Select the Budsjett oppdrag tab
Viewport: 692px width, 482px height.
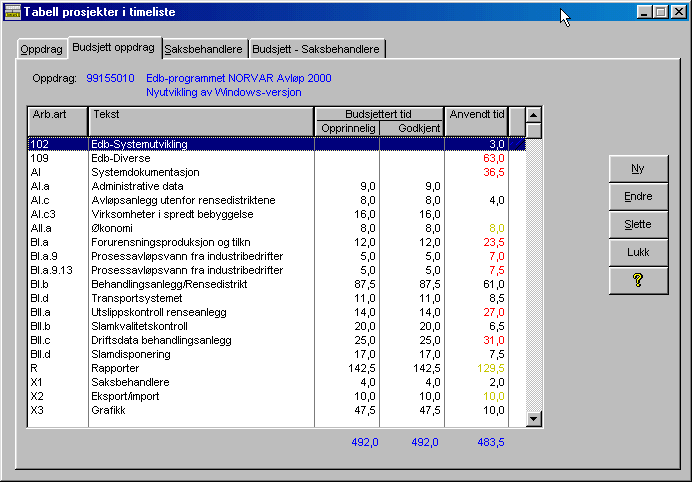113,48
